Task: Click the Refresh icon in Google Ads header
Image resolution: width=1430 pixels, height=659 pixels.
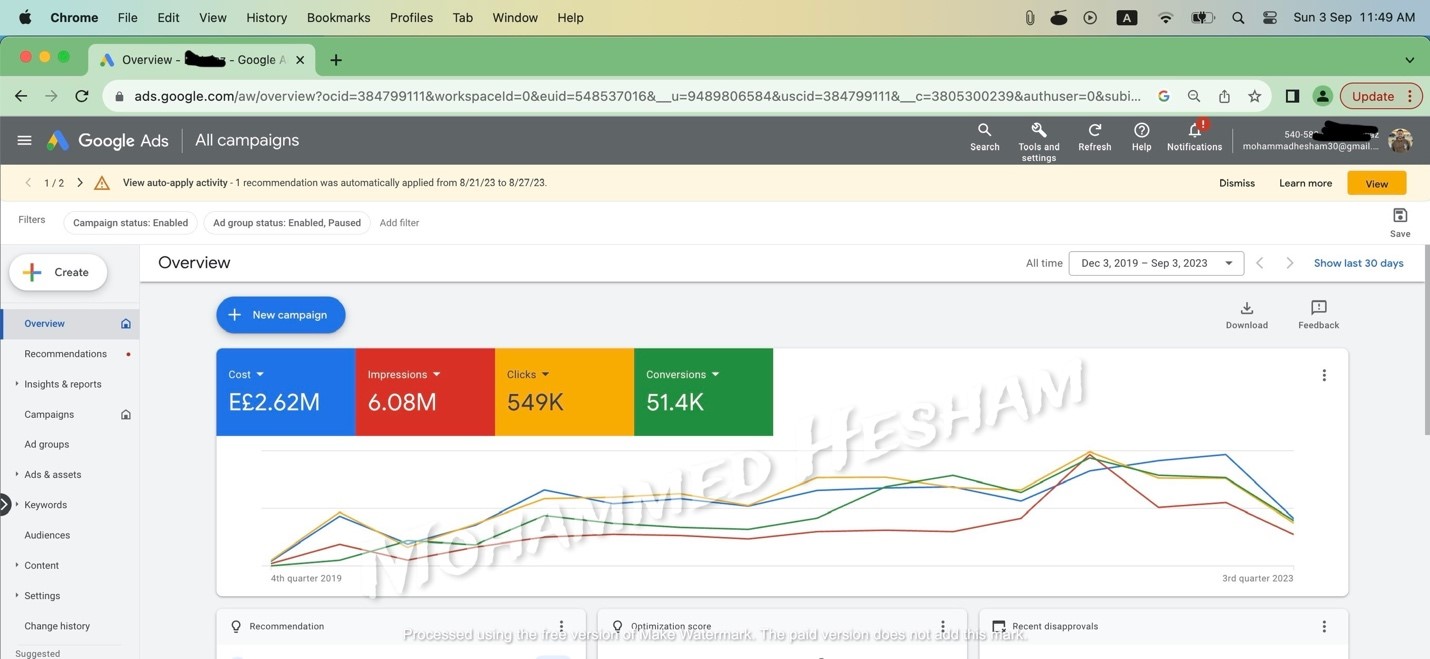Action: [x=1094, y=131]
